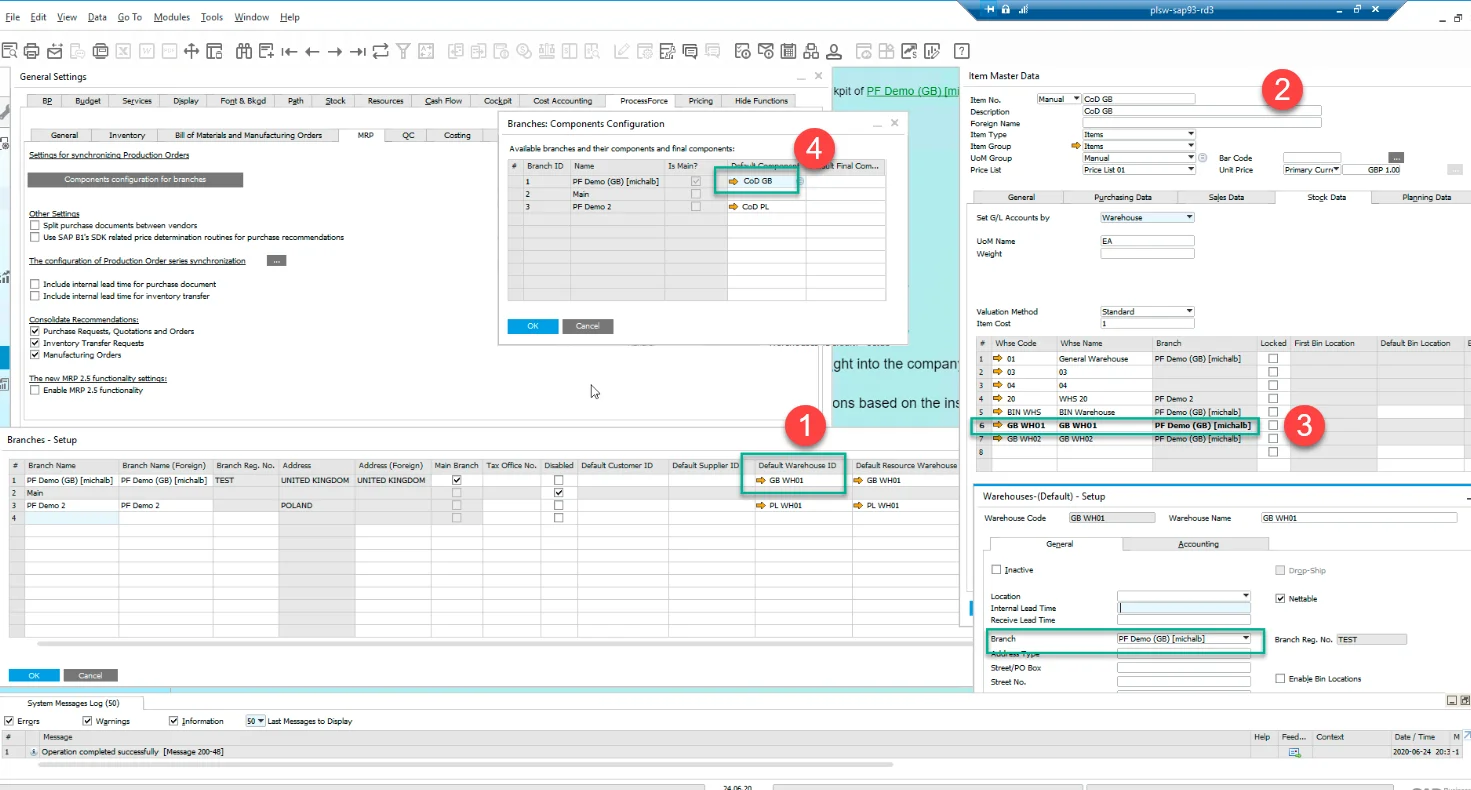Image resolution: width=1471 pixels, height=790 pixels.
Task: Jump to the last data record
Action: click(358, 51)
